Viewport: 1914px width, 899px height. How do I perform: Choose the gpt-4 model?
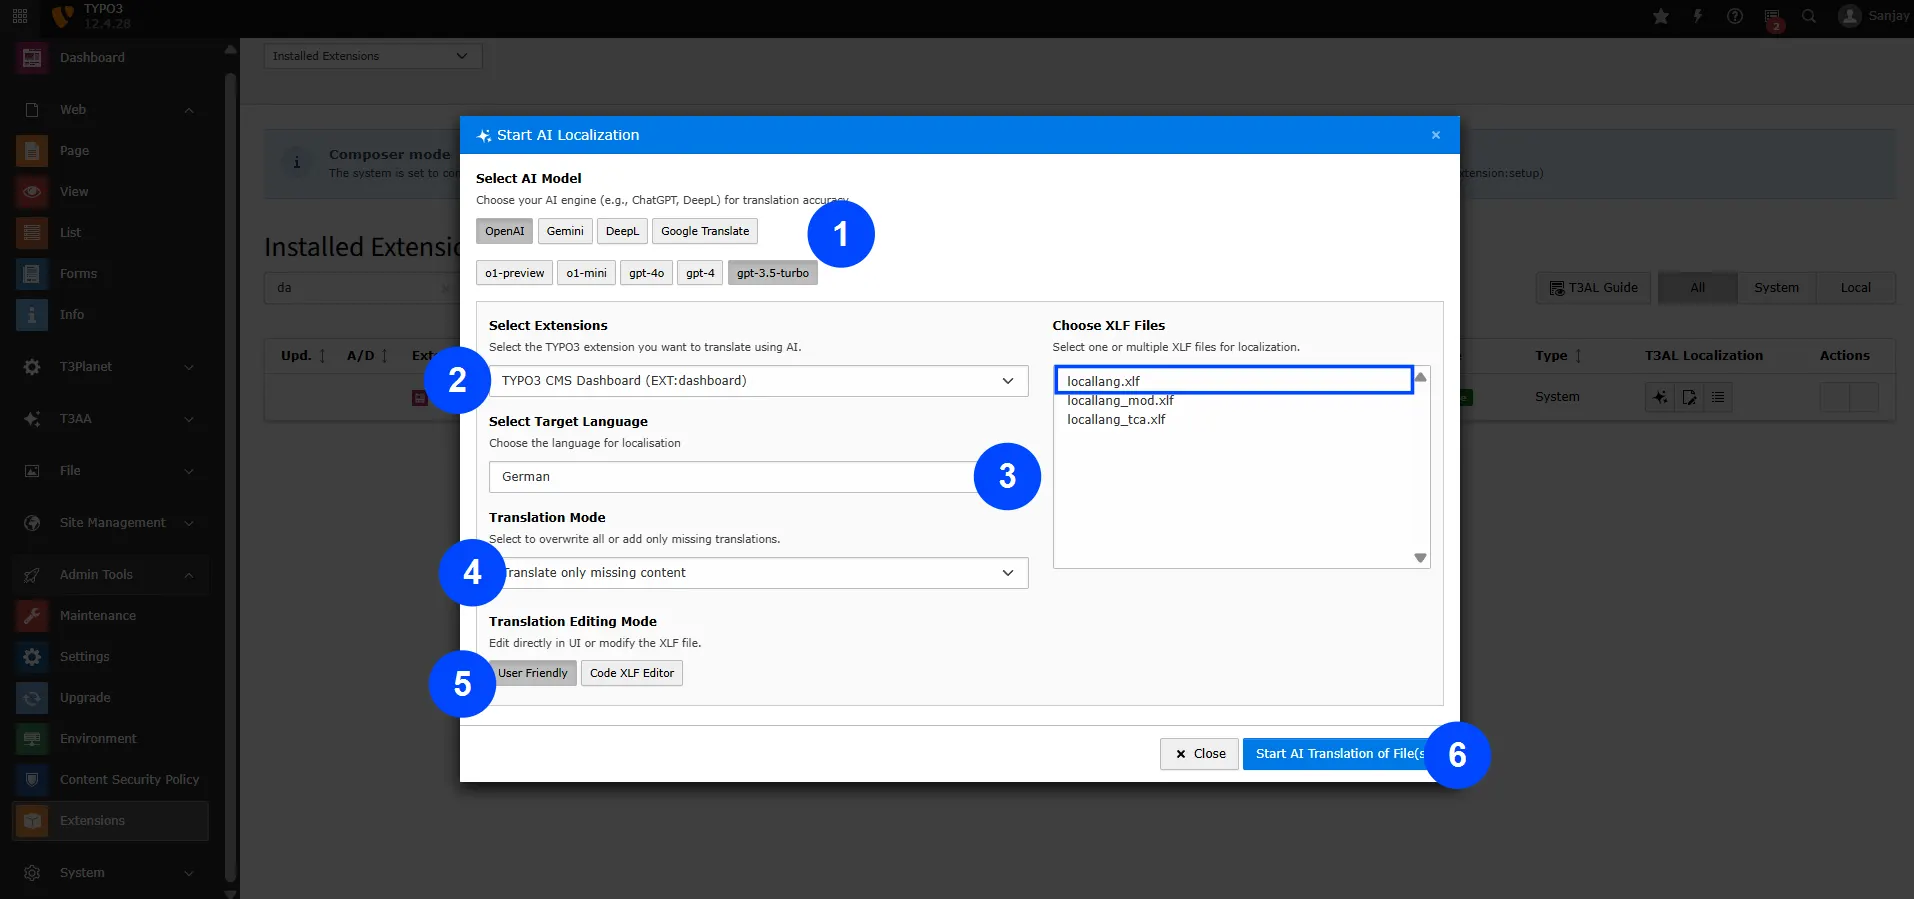[700, 273]
